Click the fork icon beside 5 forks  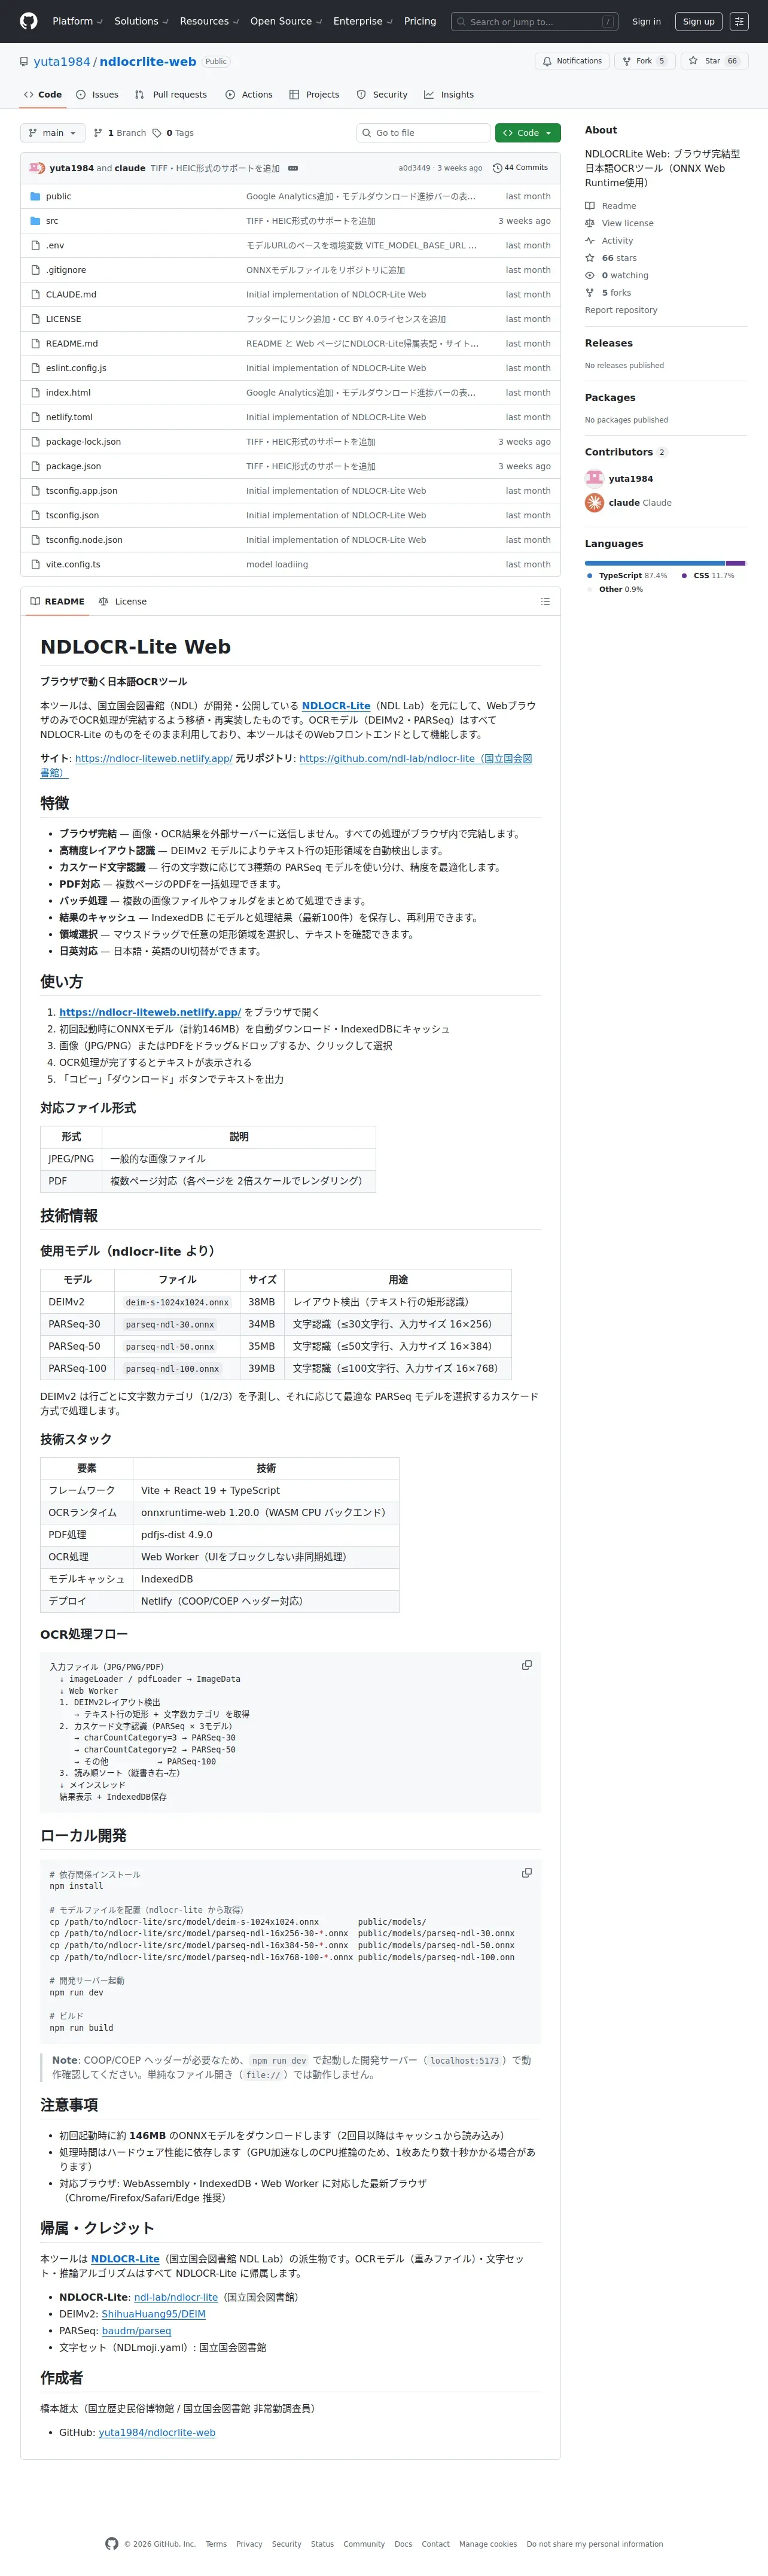tap(590, 293)
